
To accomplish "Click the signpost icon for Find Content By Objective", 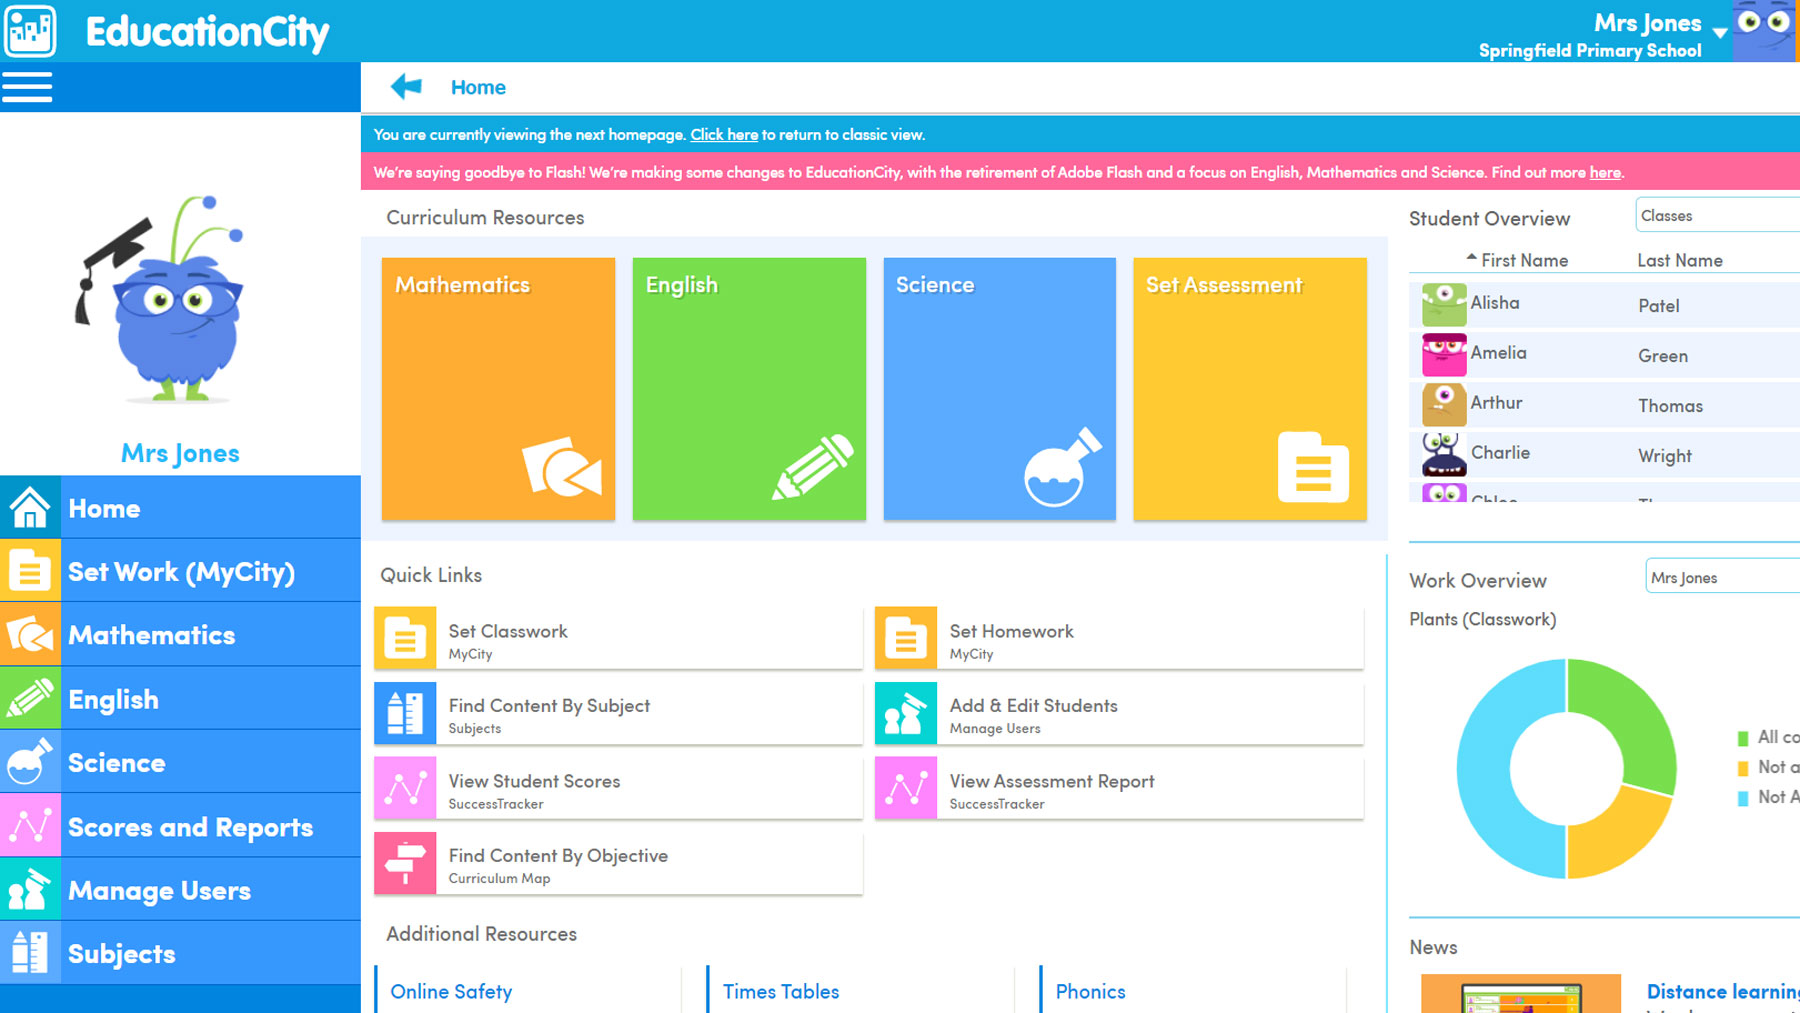I will 404,862.
